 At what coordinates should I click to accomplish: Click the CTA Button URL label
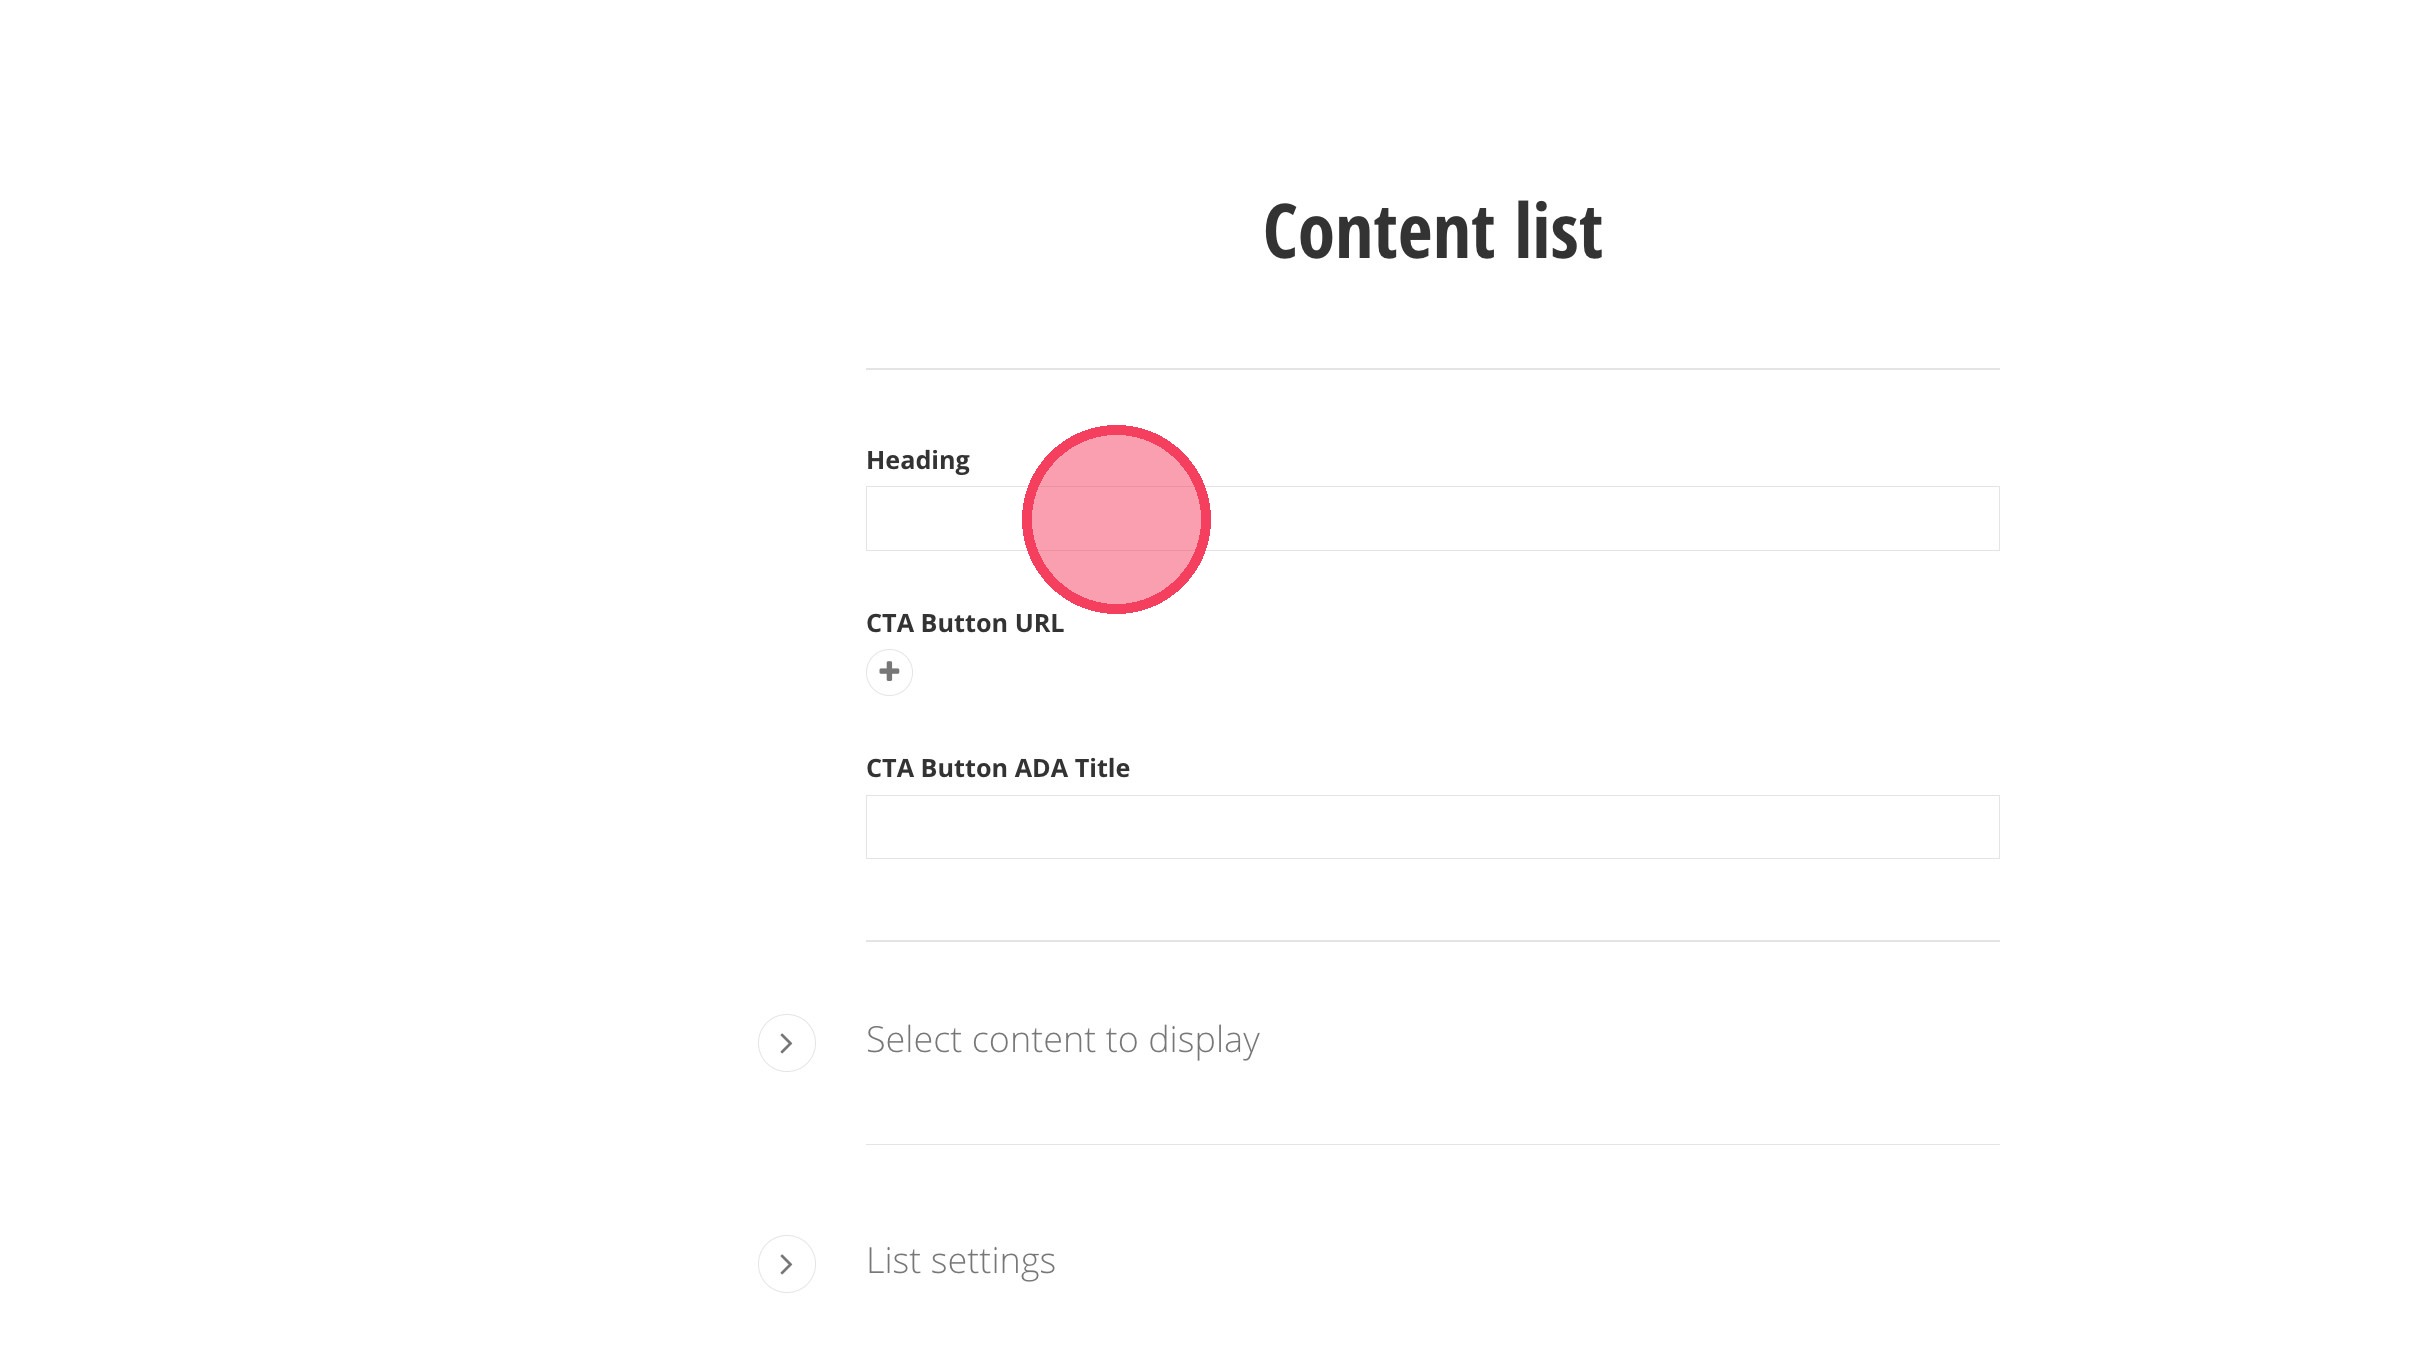964,623
